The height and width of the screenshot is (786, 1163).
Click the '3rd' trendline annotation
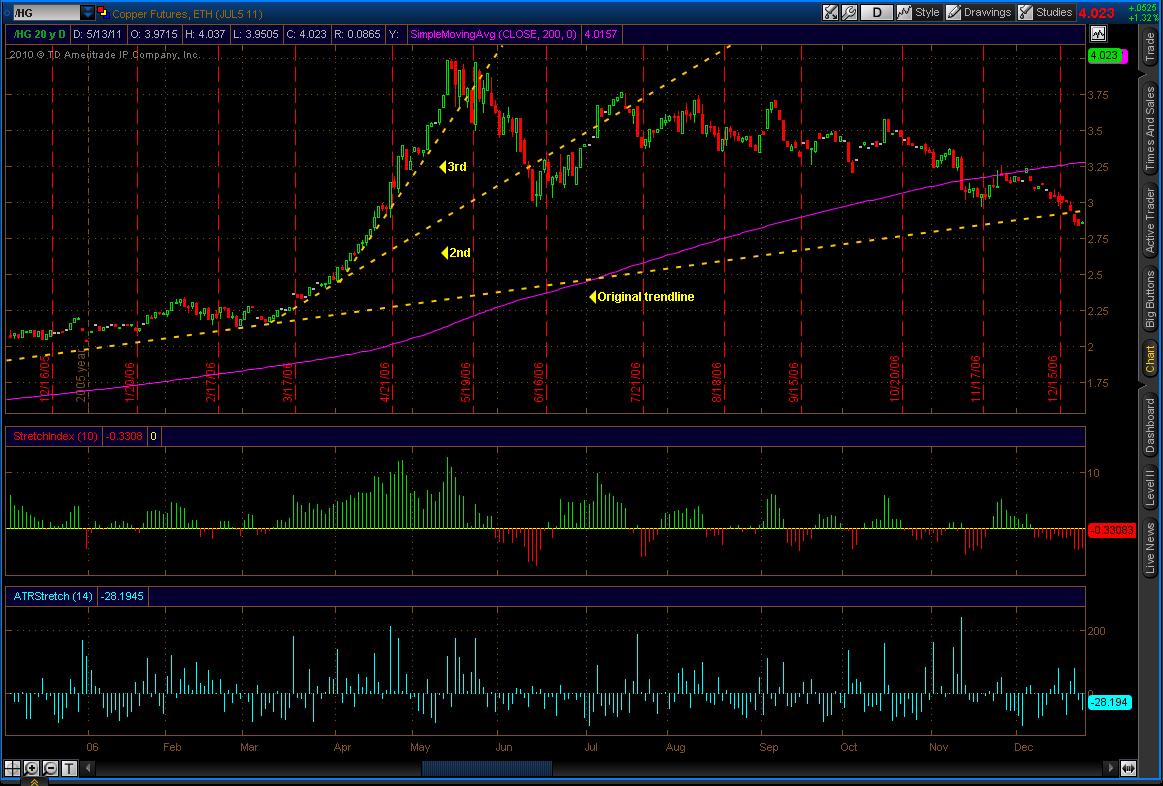(453, 167)
